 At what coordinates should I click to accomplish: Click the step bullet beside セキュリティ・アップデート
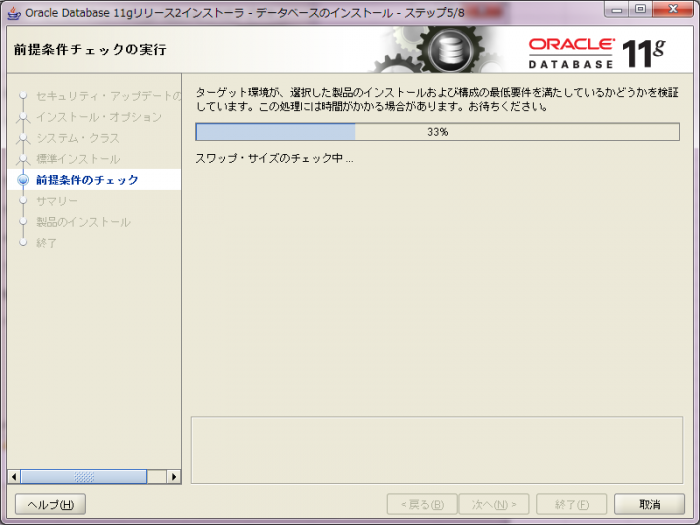23,96
